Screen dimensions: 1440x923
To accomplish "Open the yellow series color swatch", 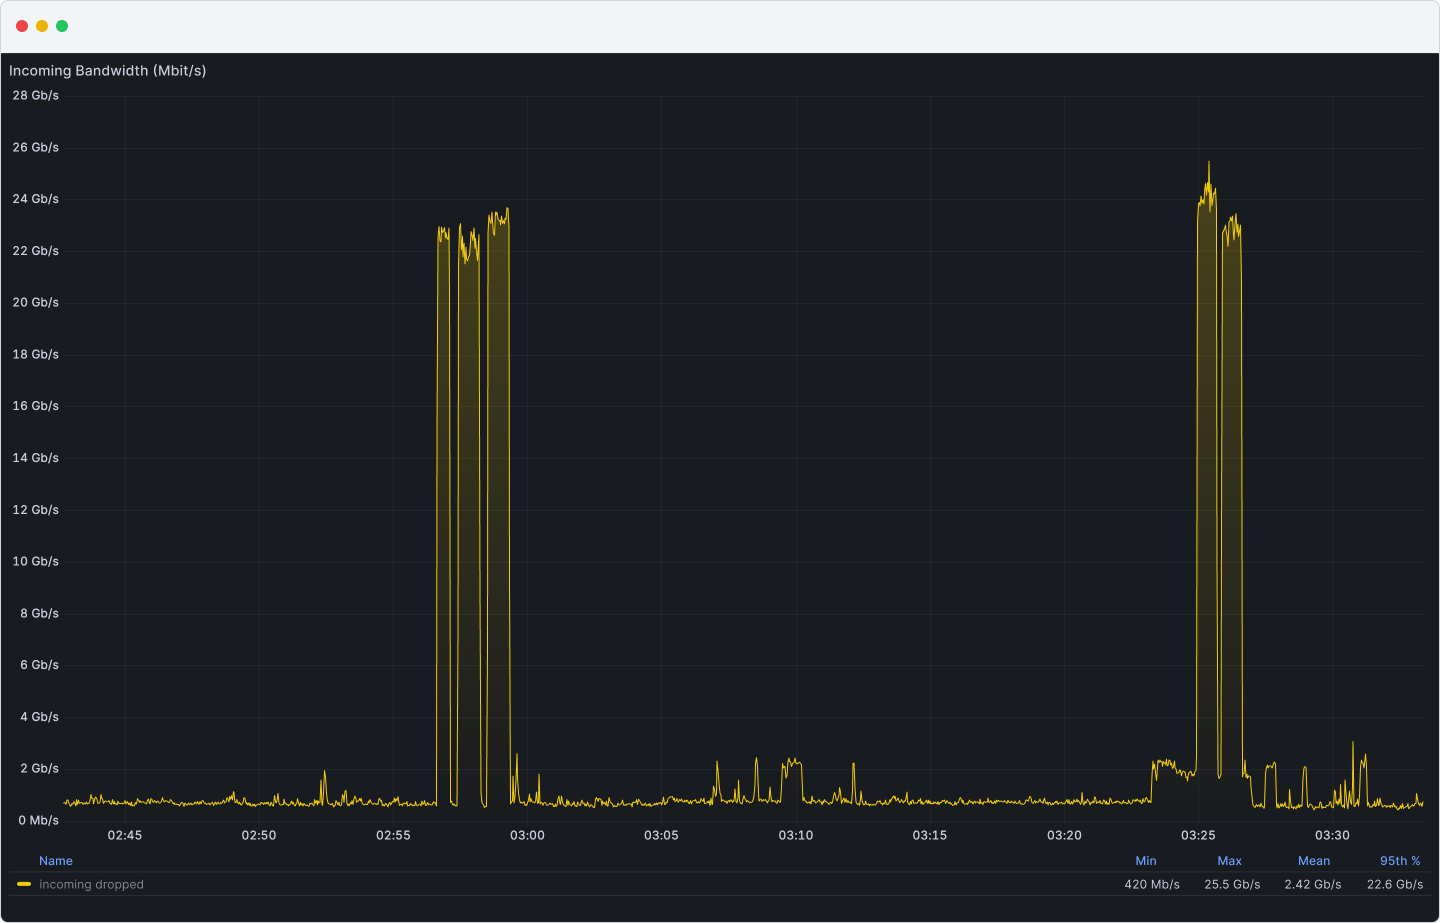I will 24,884.
